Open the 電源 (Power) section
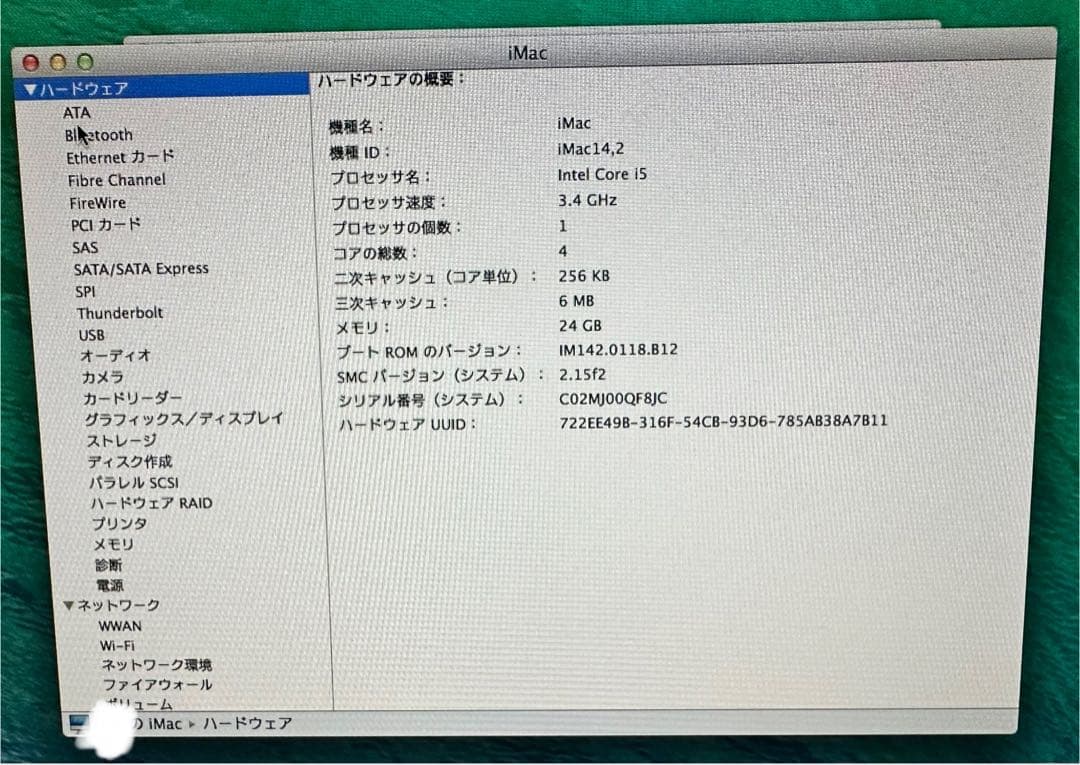This screenshot has width=1080, height=765. pyautogui.click(x=110, y=585)
